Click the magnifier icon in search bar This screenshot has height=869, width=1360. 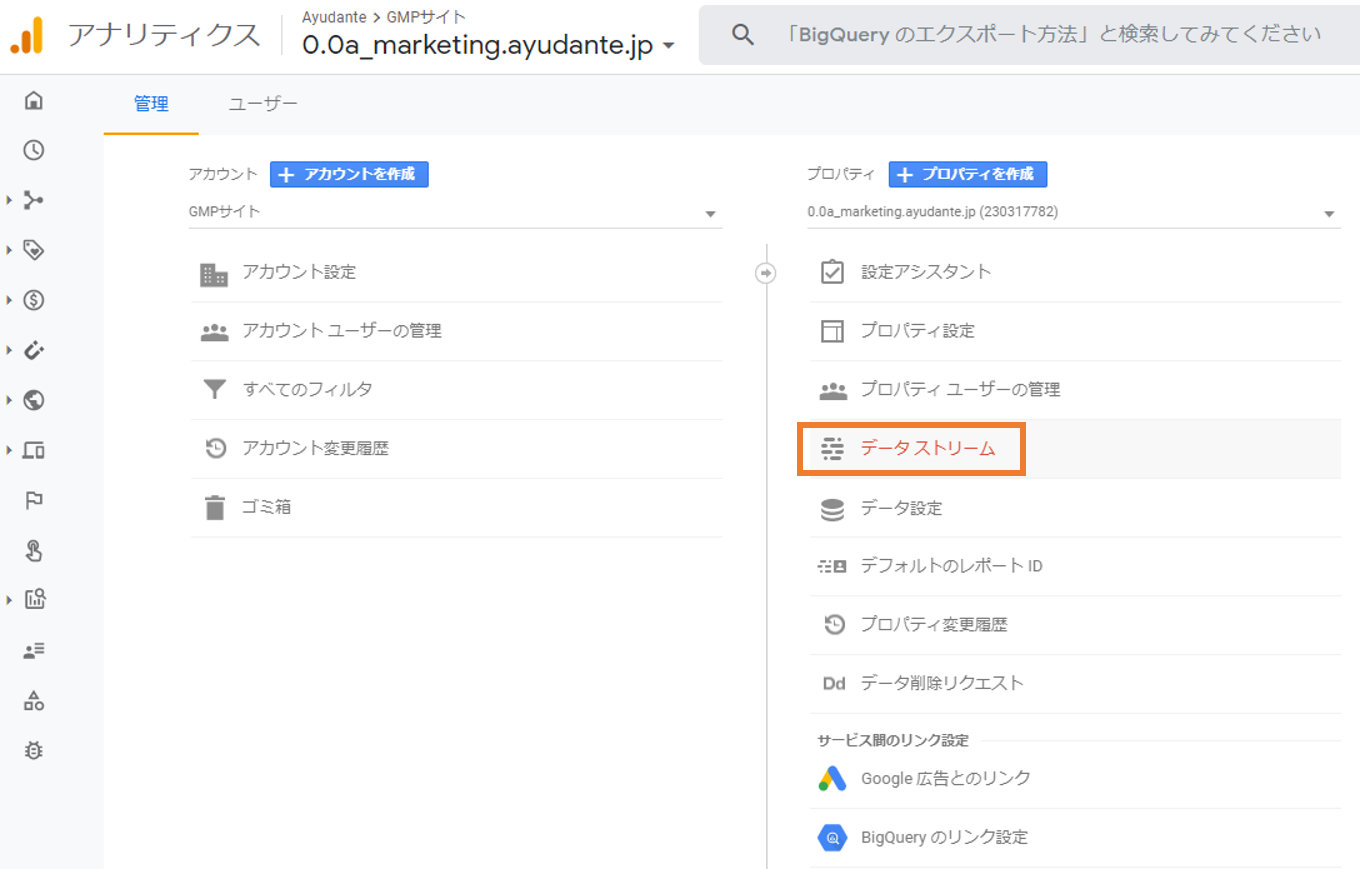point(742,35)
